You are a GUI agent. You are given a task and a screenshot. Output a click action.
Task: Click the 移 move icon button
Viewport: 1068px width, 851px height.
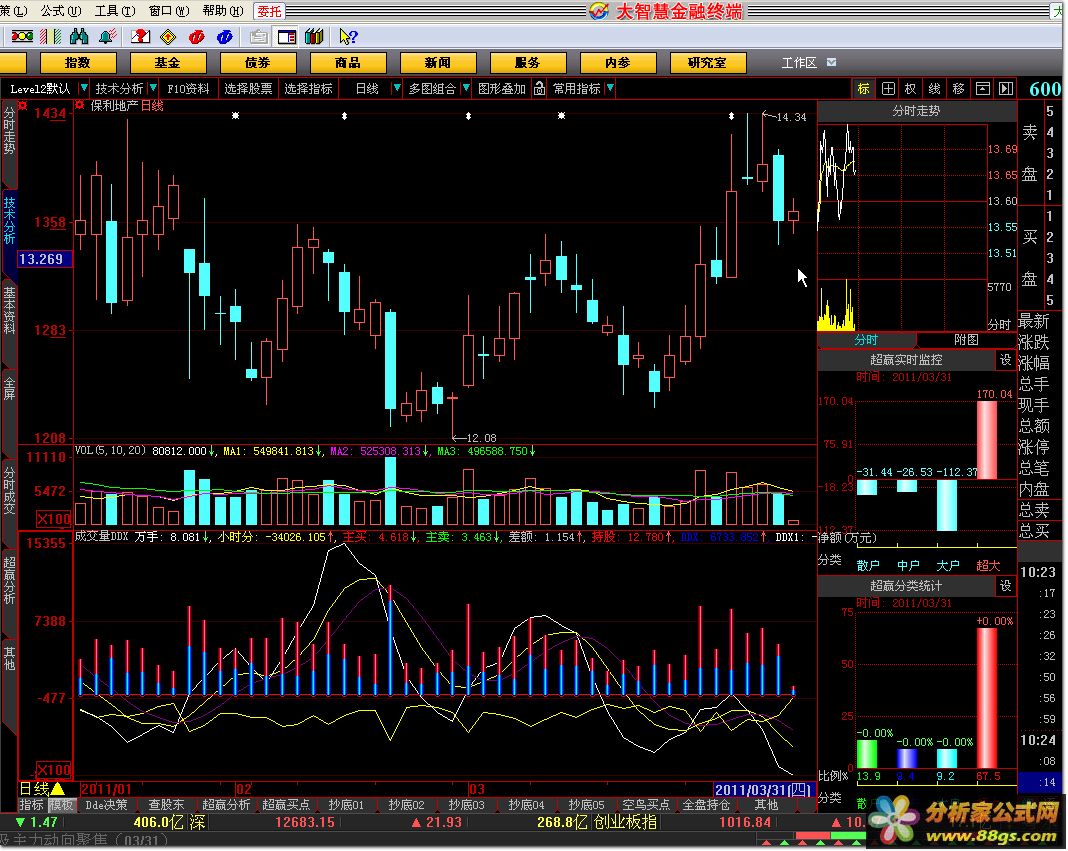[x=958, y=89]
